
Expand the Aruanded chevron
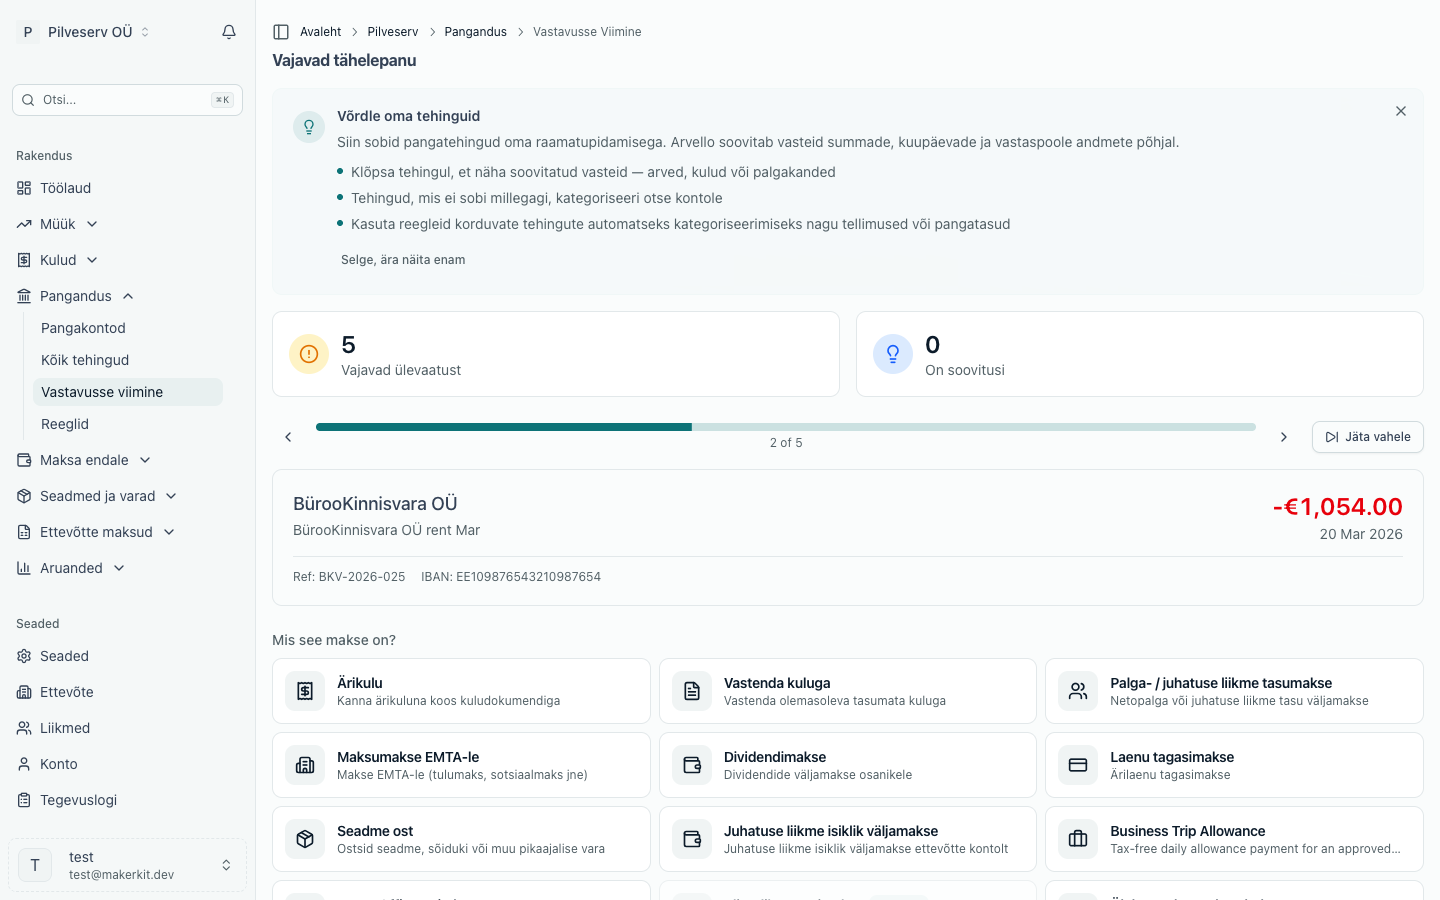[119, 568]
